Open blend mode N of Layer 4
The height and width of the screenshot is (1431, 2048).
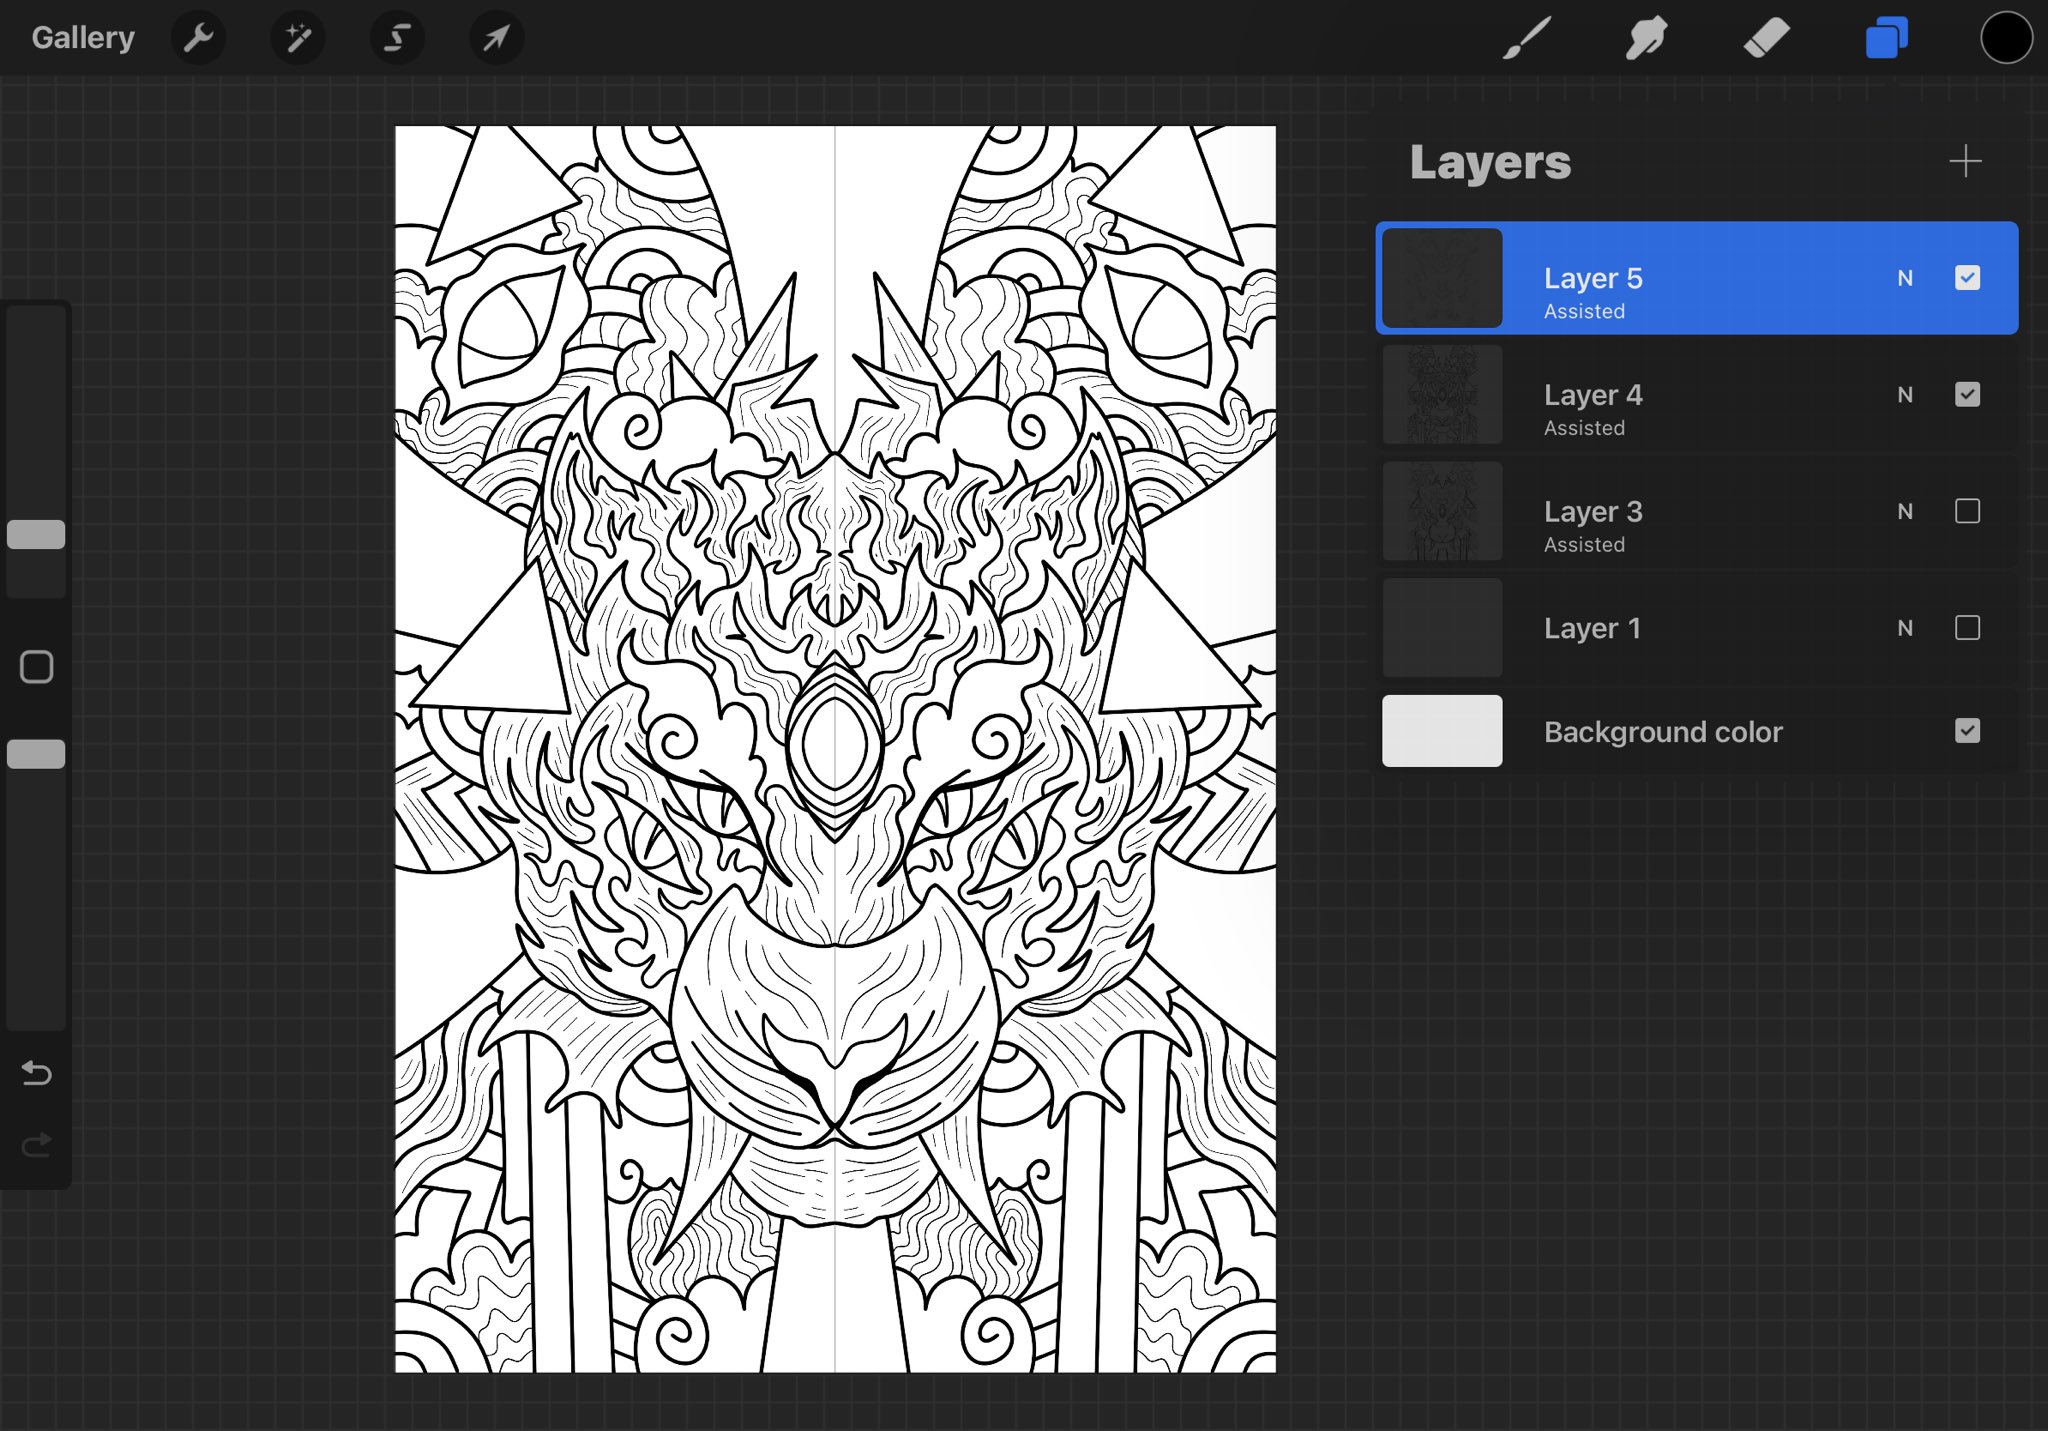coord(1905,395)
